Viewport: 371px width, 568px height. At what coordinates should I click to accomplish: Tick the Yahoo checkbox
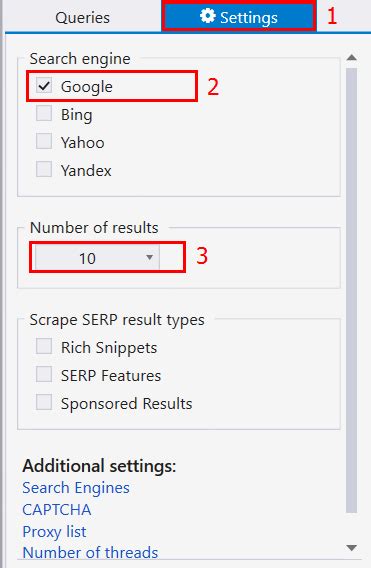point(44,141)
